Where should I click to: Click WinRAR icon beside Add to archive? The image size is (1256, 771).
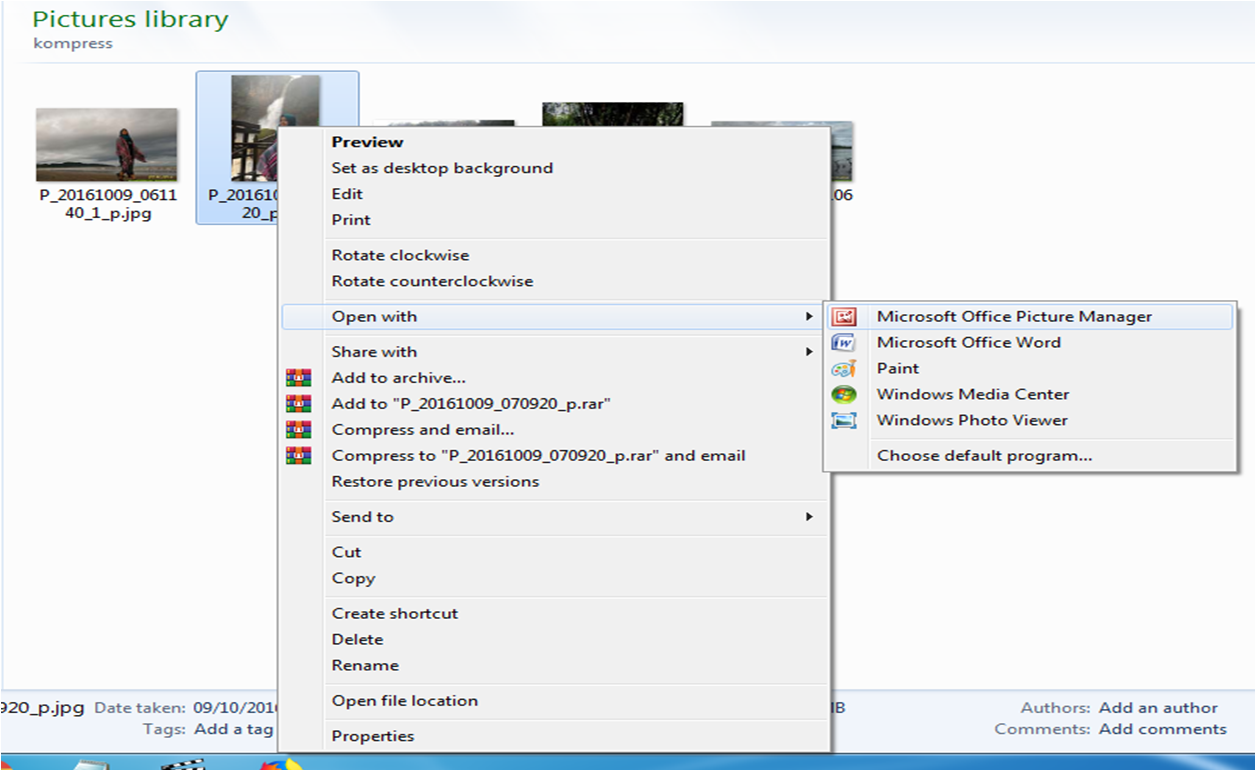click(298, 378)
